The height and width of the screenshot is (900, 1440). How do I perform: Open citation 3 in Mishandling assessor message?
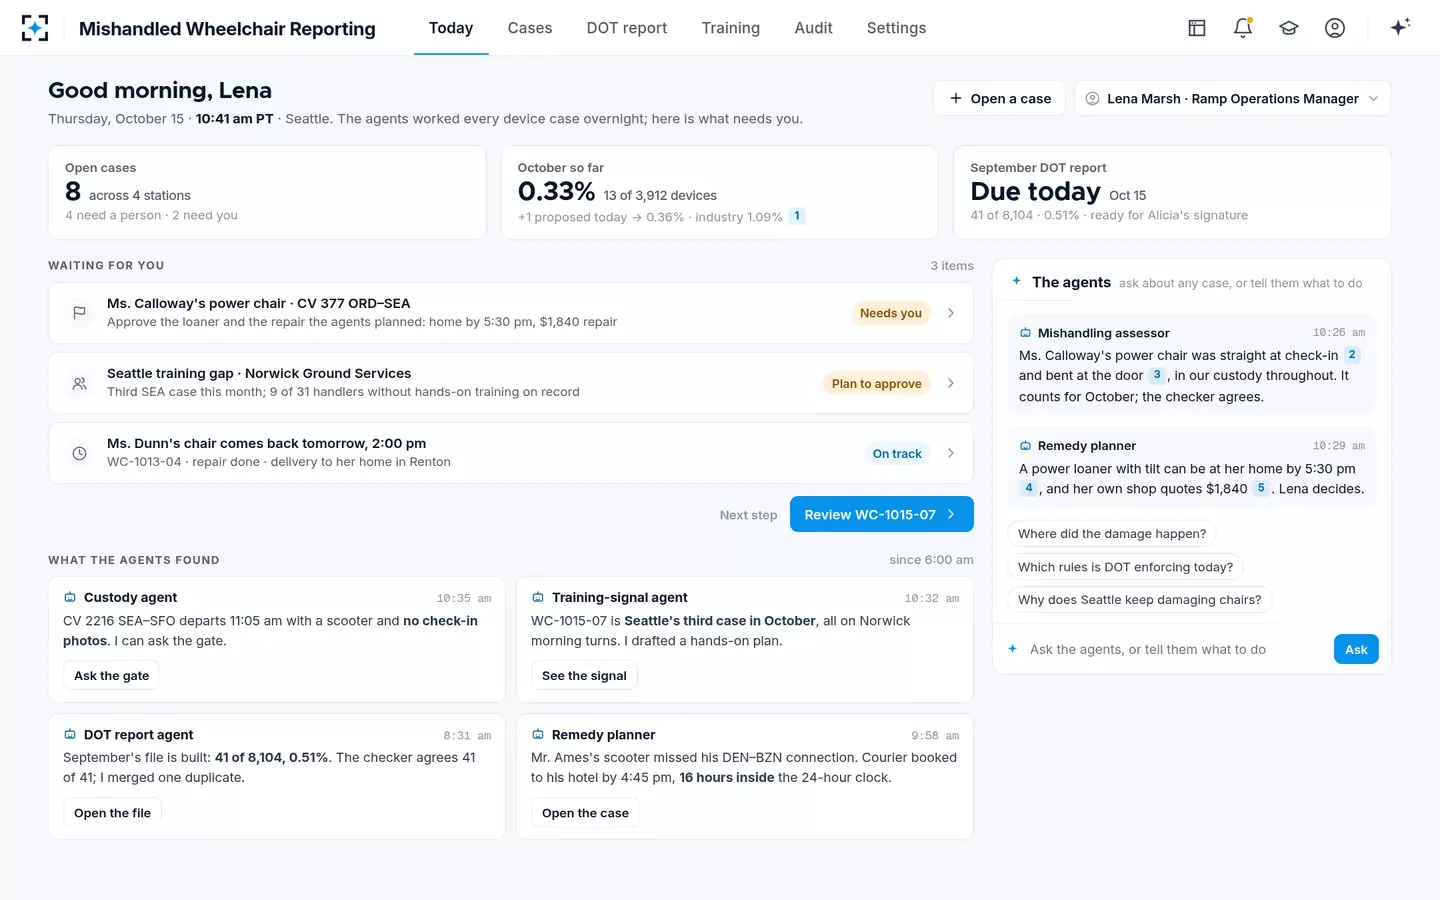[1157, 375]
